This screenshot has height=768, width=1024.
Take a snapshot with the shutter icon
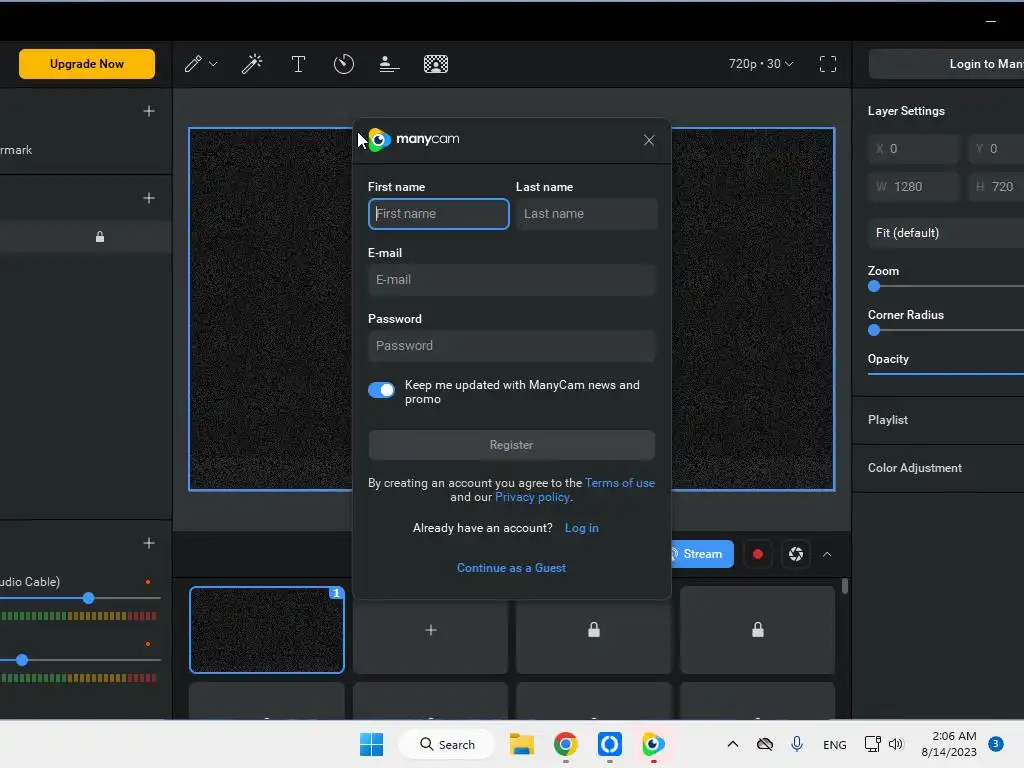795,554
